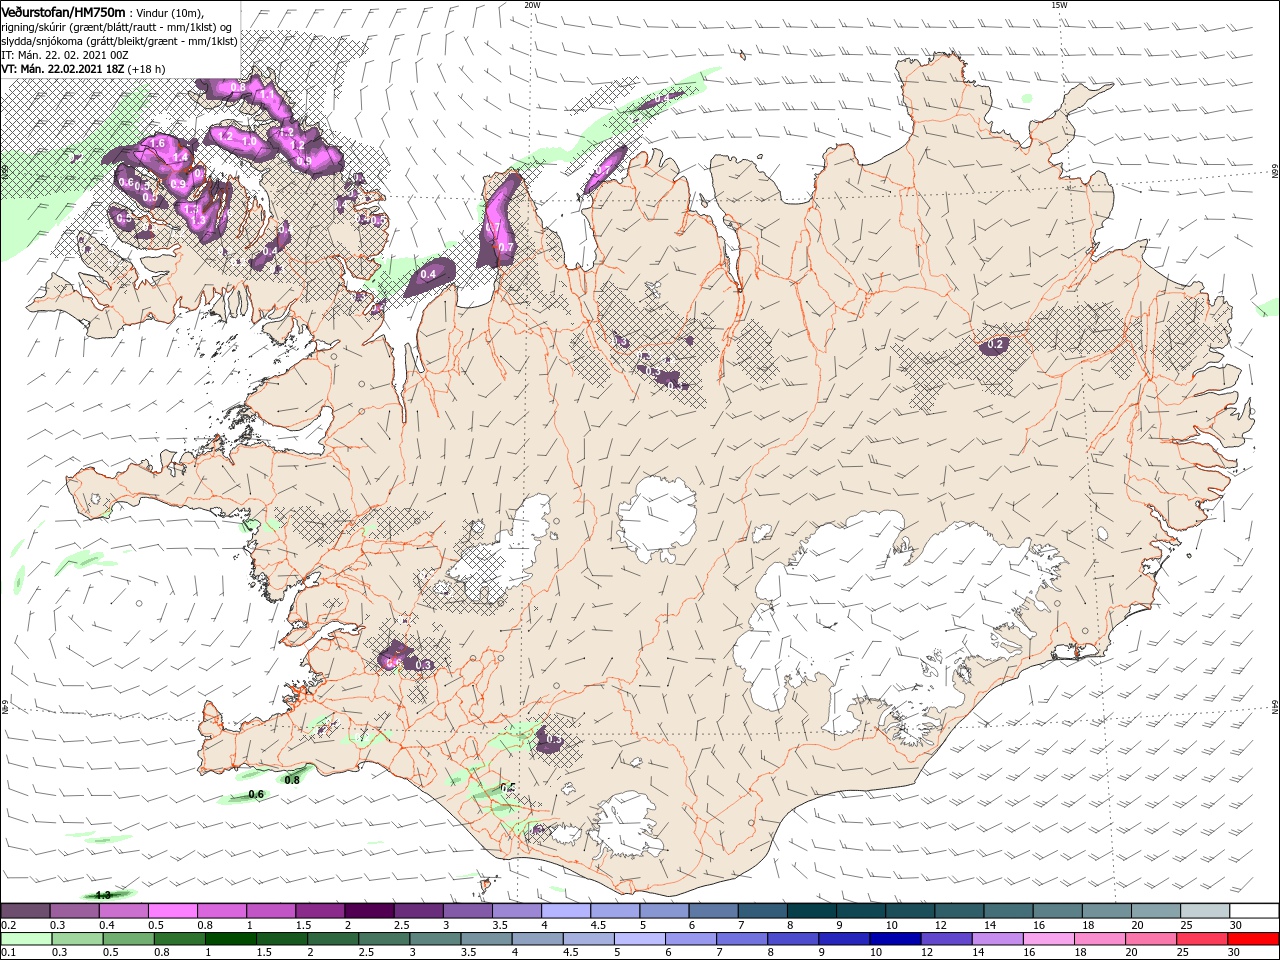Pick snow legend swatch between 0.2 and 0.3
The image size is (1280, 960).
(x=27, y=911)
